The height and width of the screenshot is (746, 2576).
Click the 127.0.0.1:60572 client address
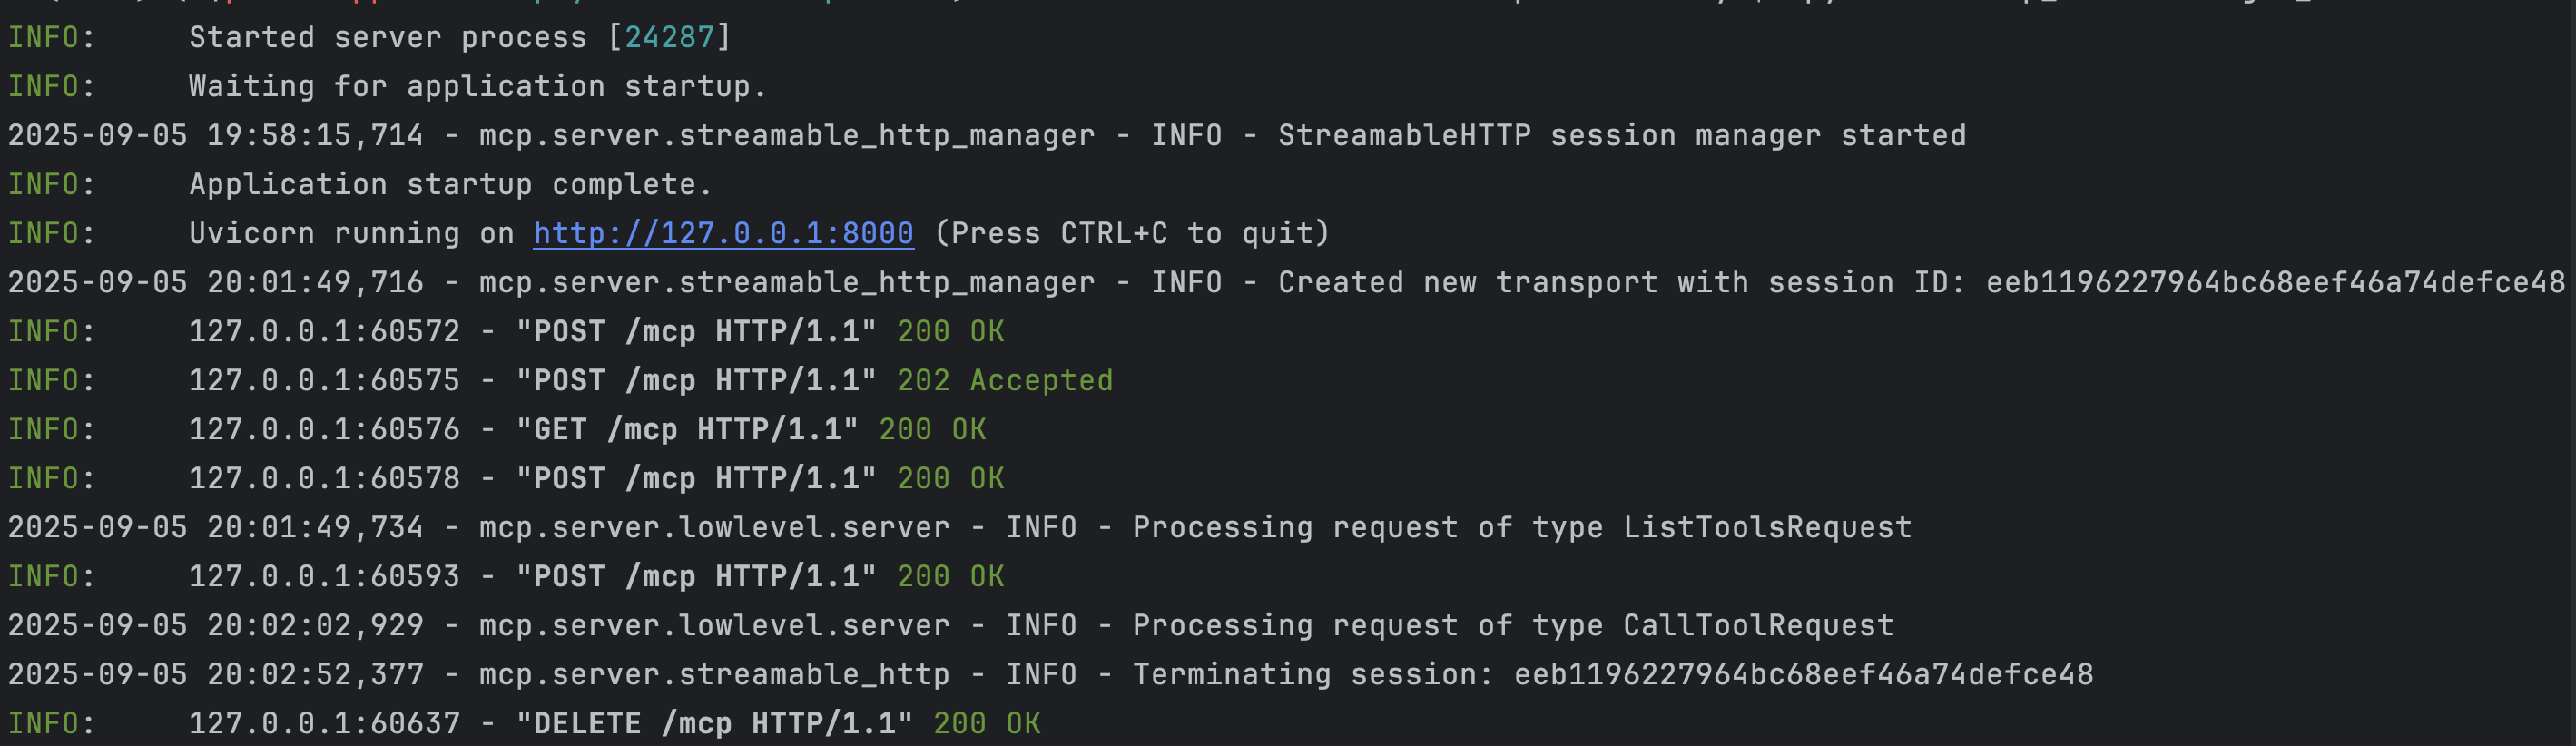324,331
